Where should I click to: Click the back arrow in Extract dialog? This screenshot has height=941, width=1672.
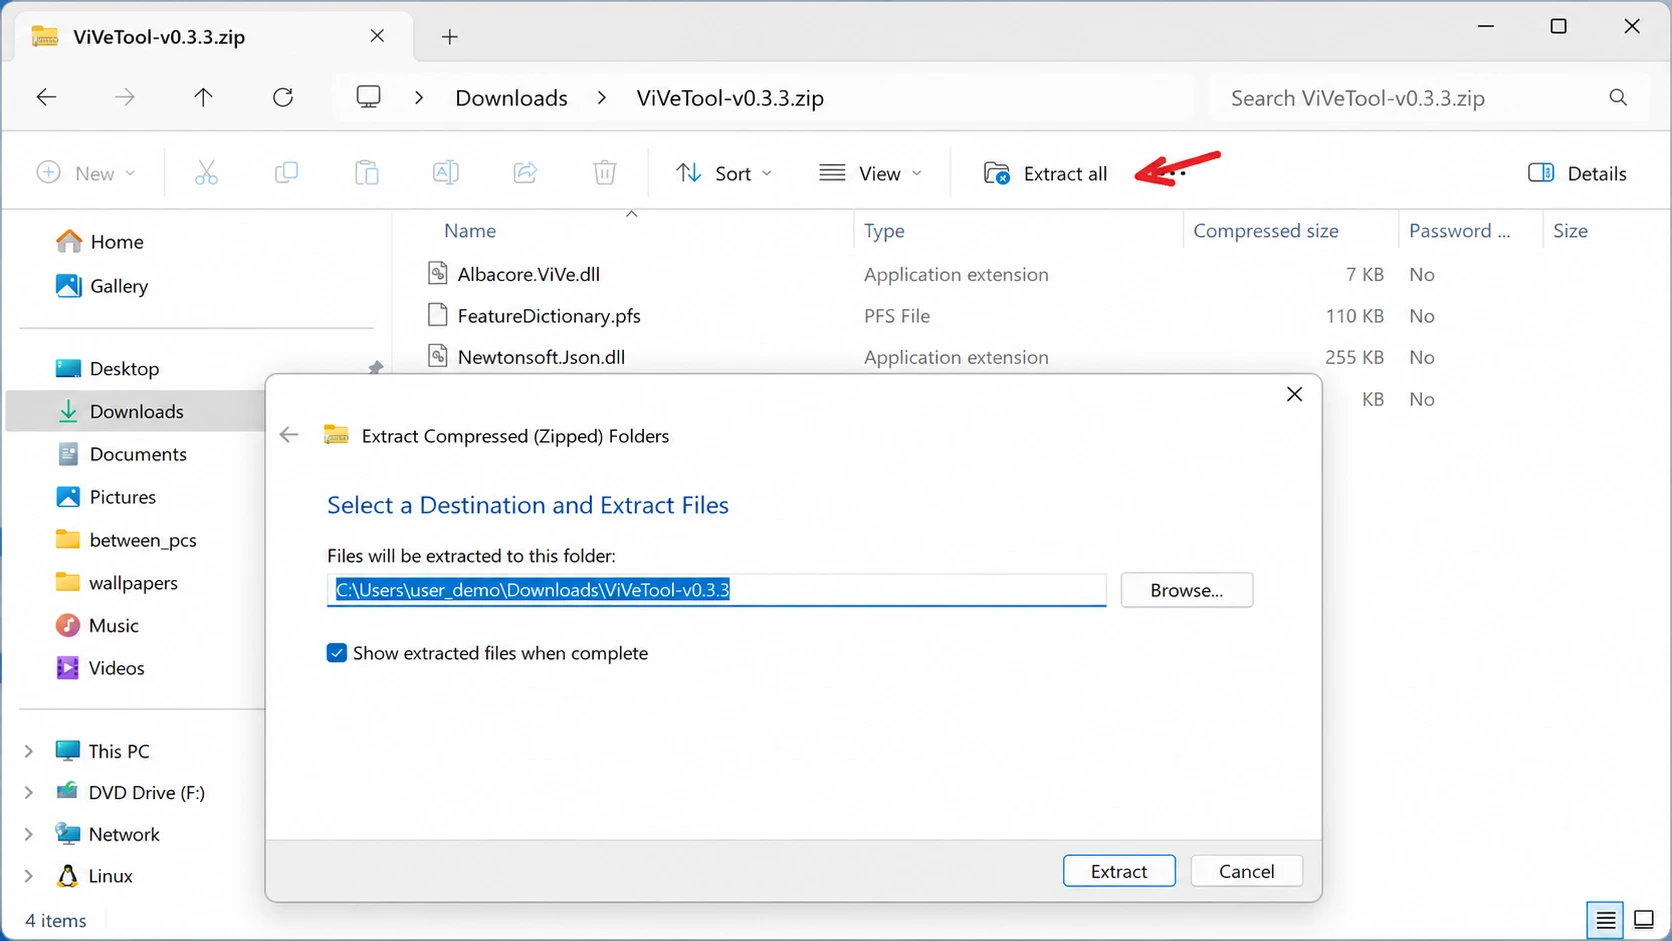tap(289, 435)
